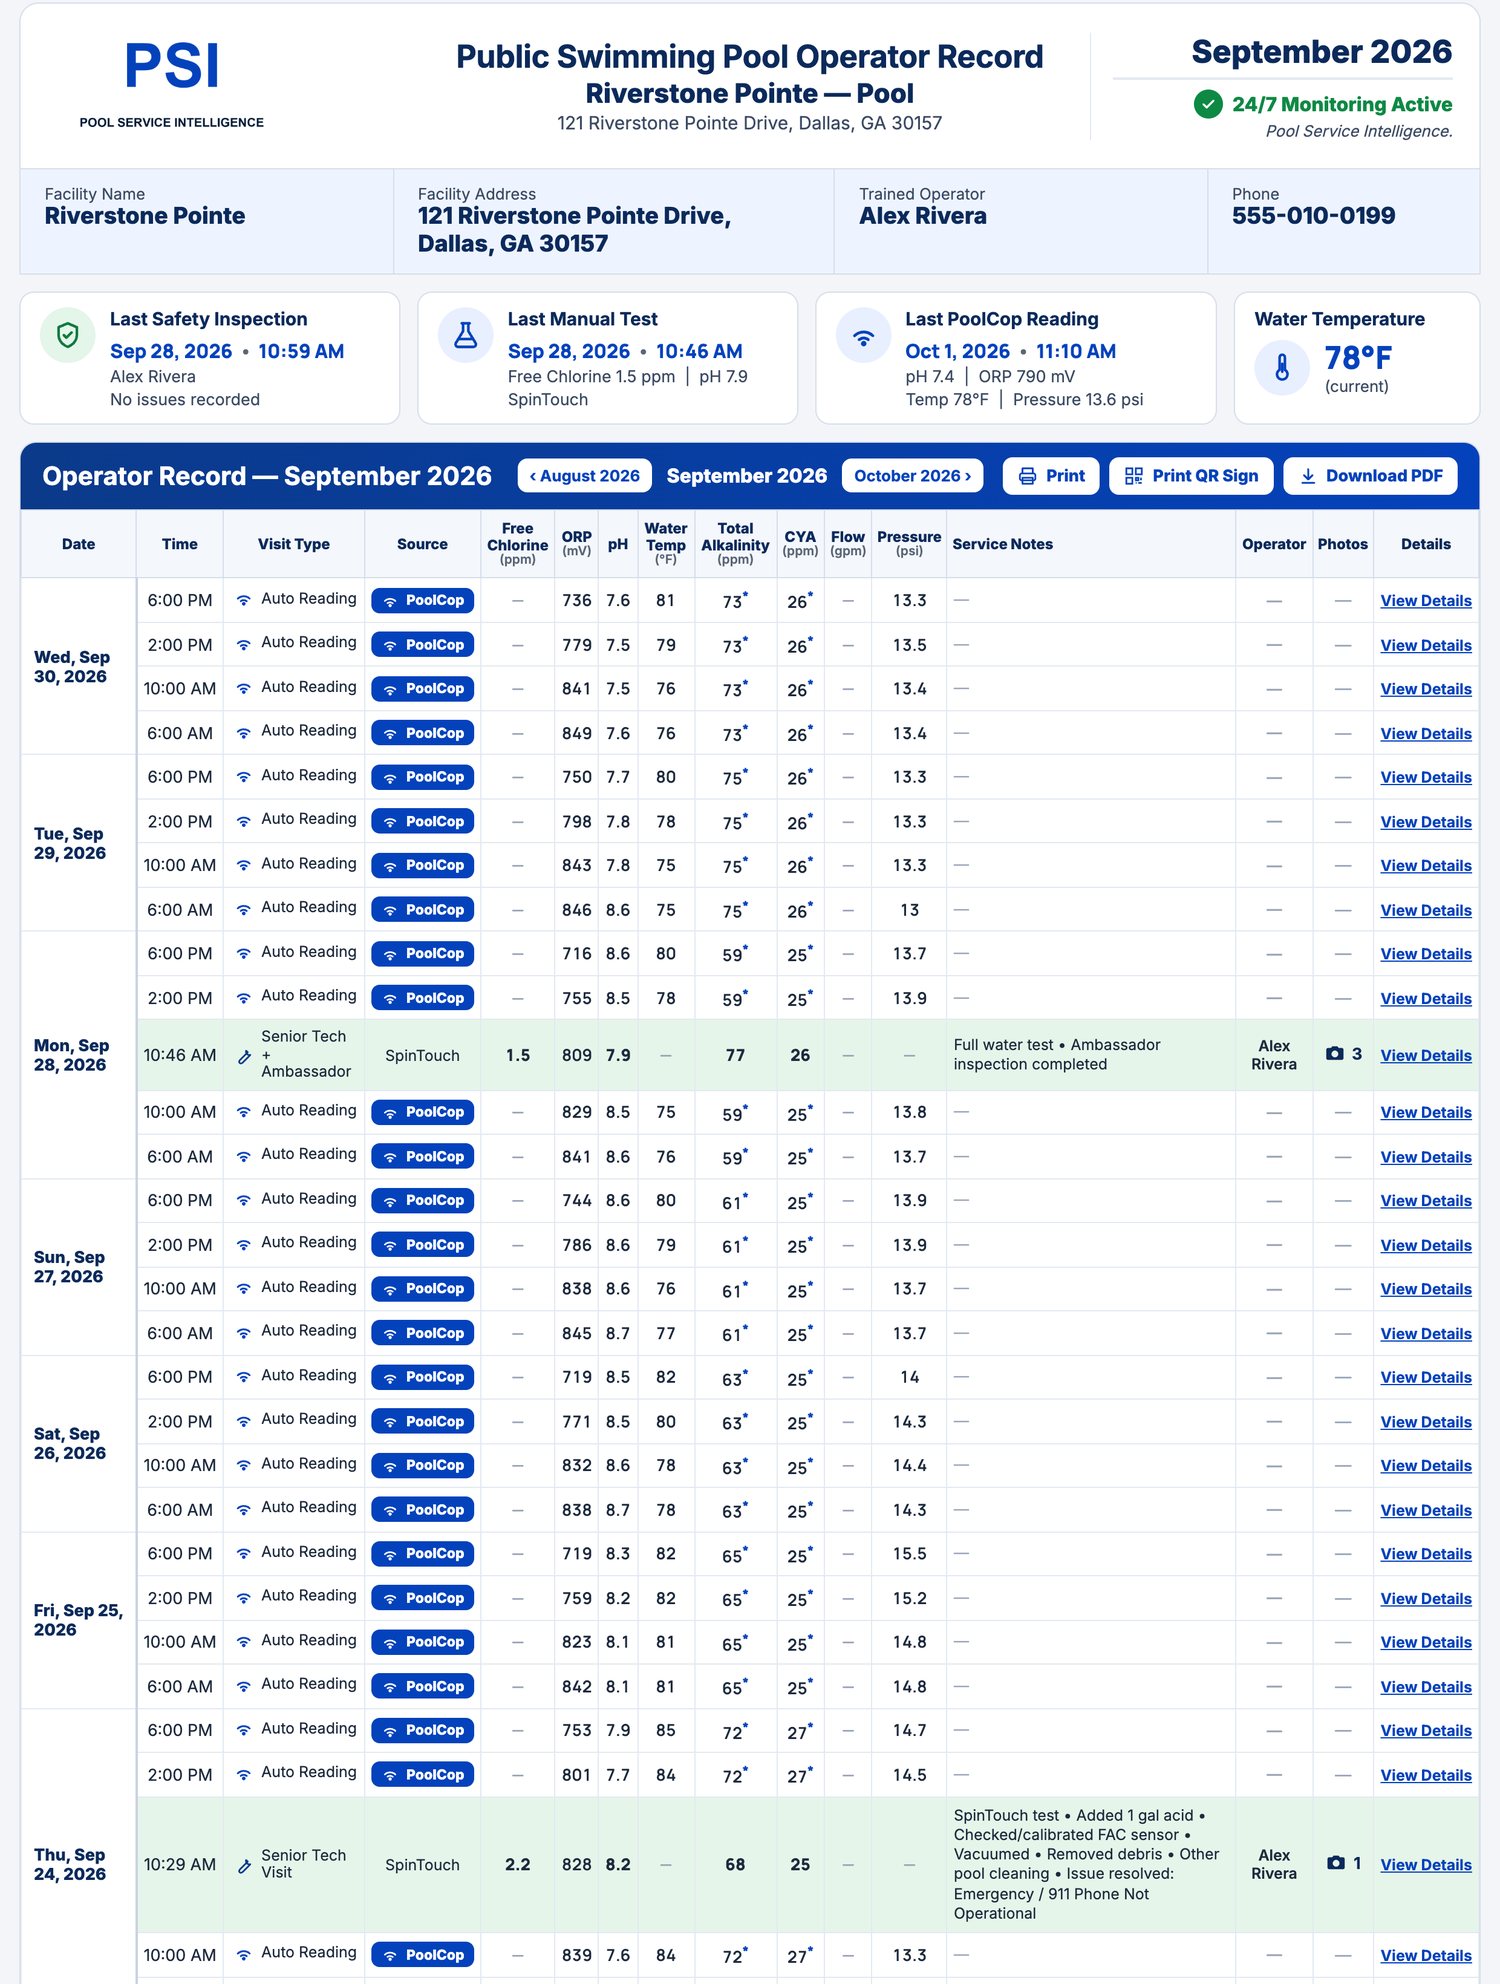This screenshot has width=1500, height=1984.
Task: Open photos via camera icon on Sep 28 10:46 AM row
Action: [x=1335, y=1054]
